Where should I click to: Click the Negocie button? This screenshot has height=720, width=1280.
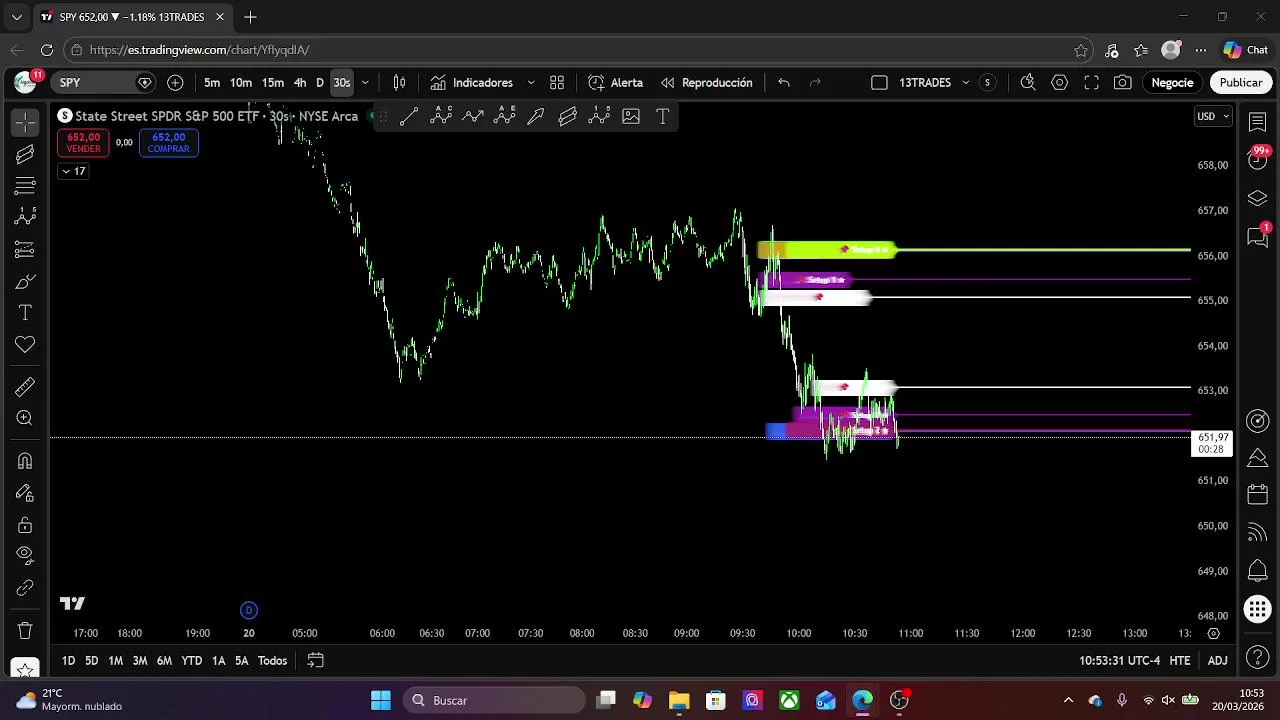[x=1172, y=83]
